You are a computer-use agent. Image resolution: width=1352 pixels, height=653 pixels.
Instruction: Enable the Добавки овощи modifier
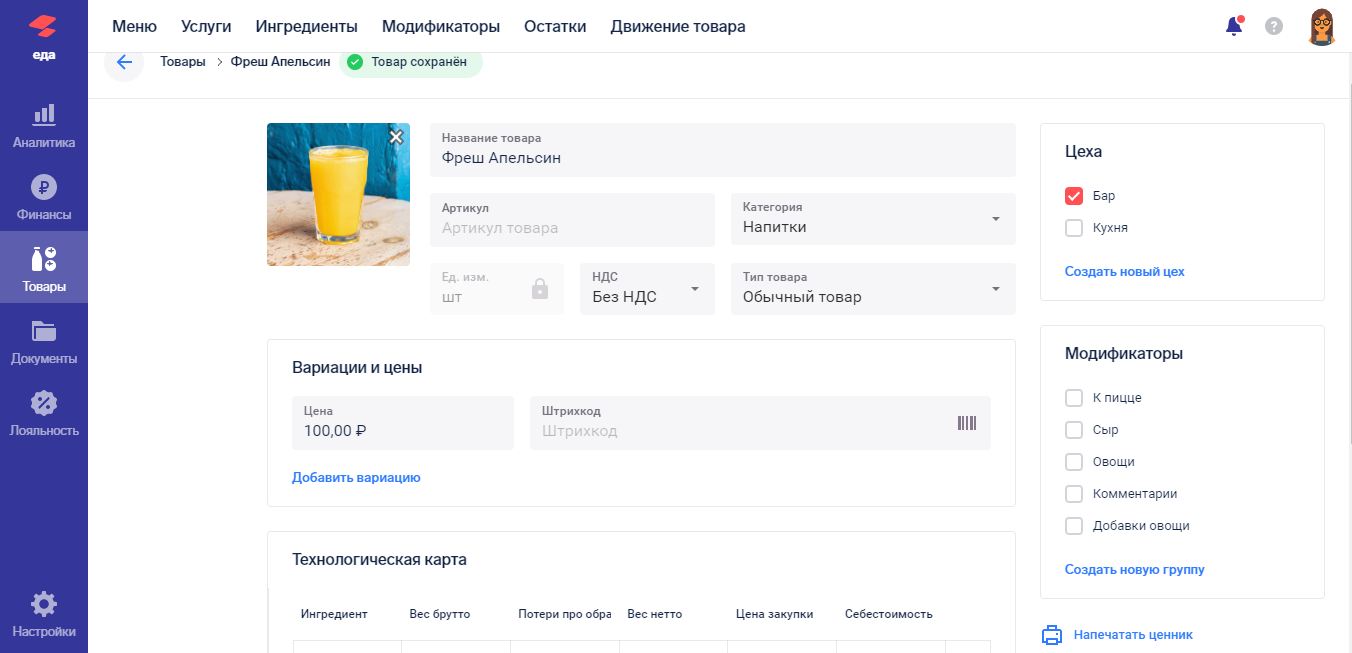(1074, 526)
